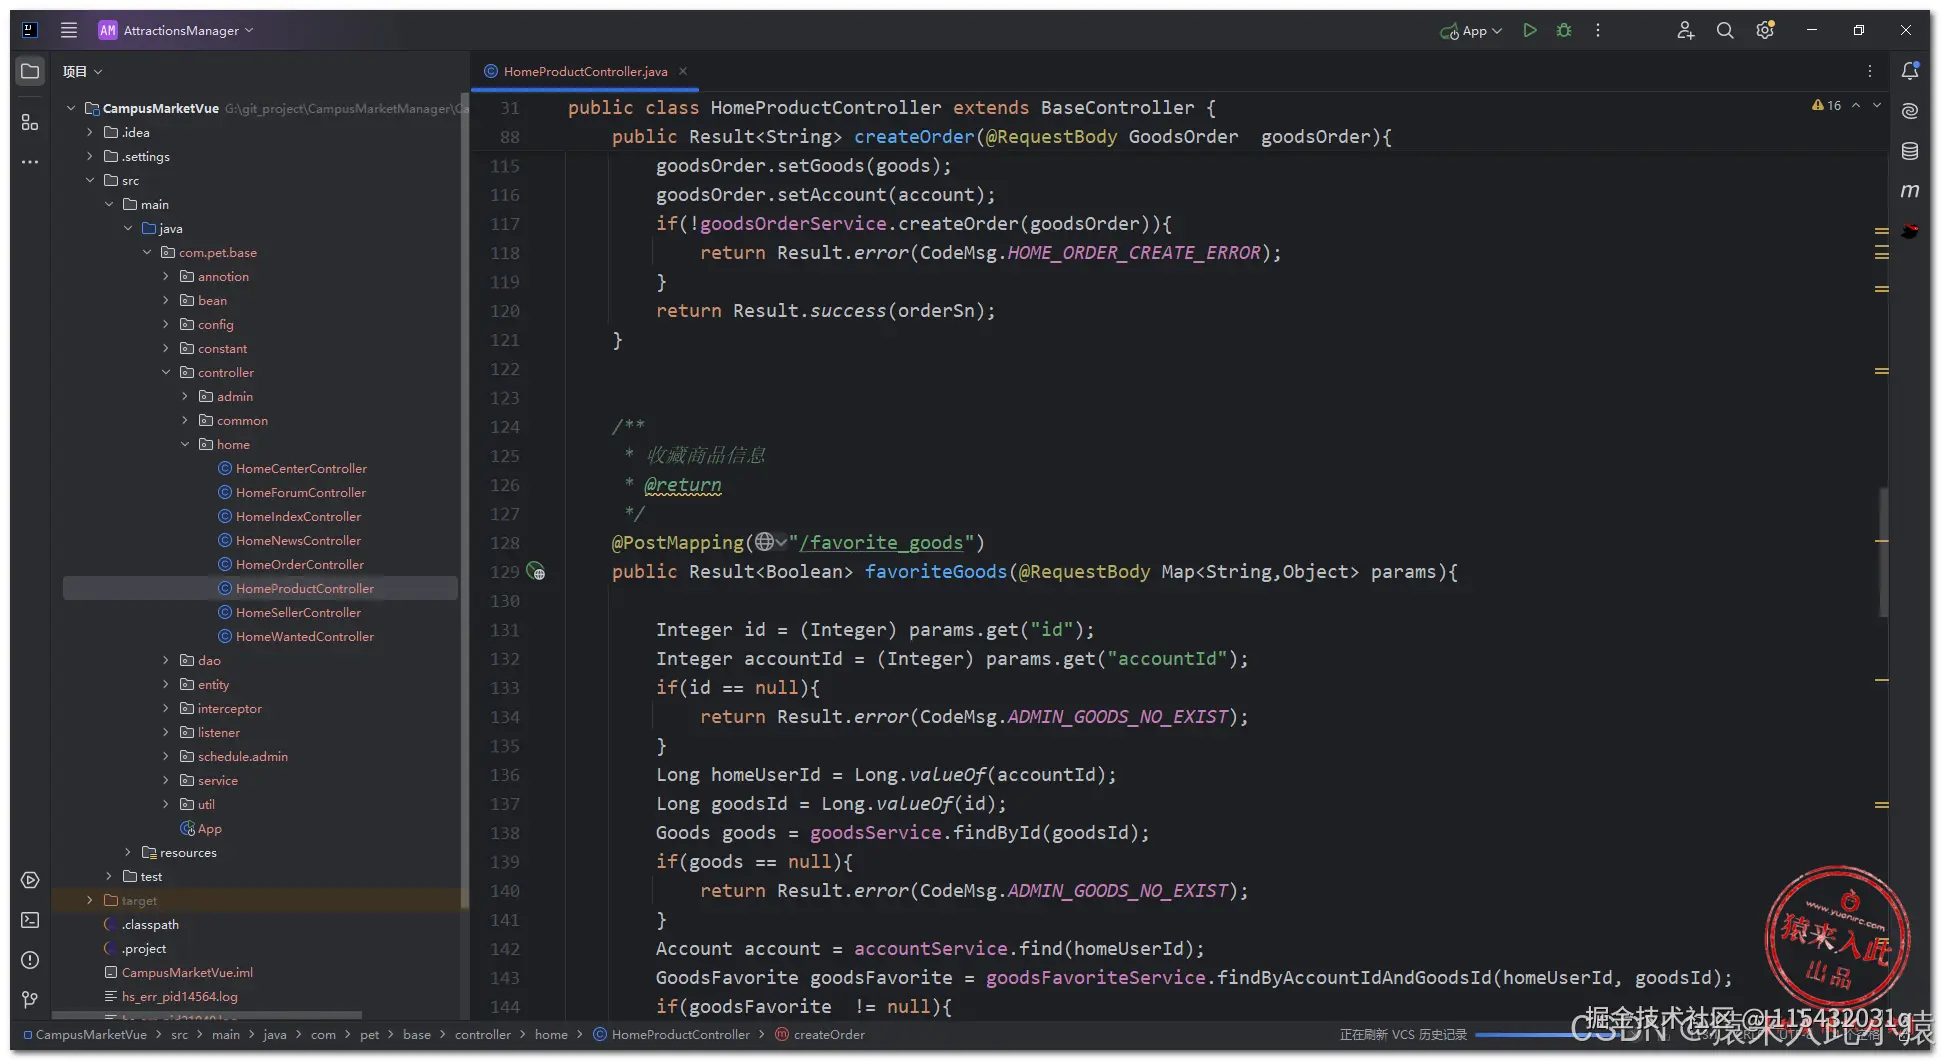Open HomeNewsController class in tree

[298, 540]
